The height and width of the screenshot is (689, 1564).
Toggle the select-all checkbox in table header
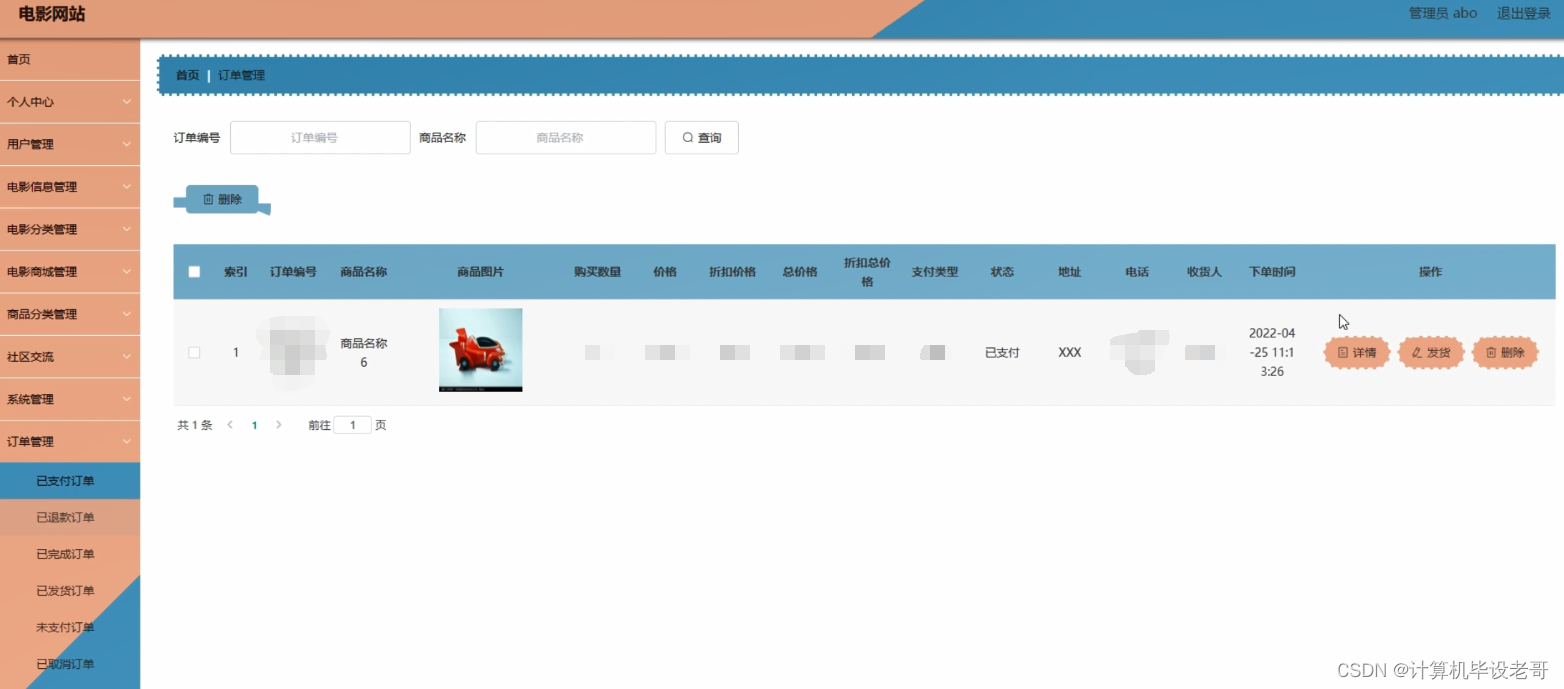click(x=194, y=272)
